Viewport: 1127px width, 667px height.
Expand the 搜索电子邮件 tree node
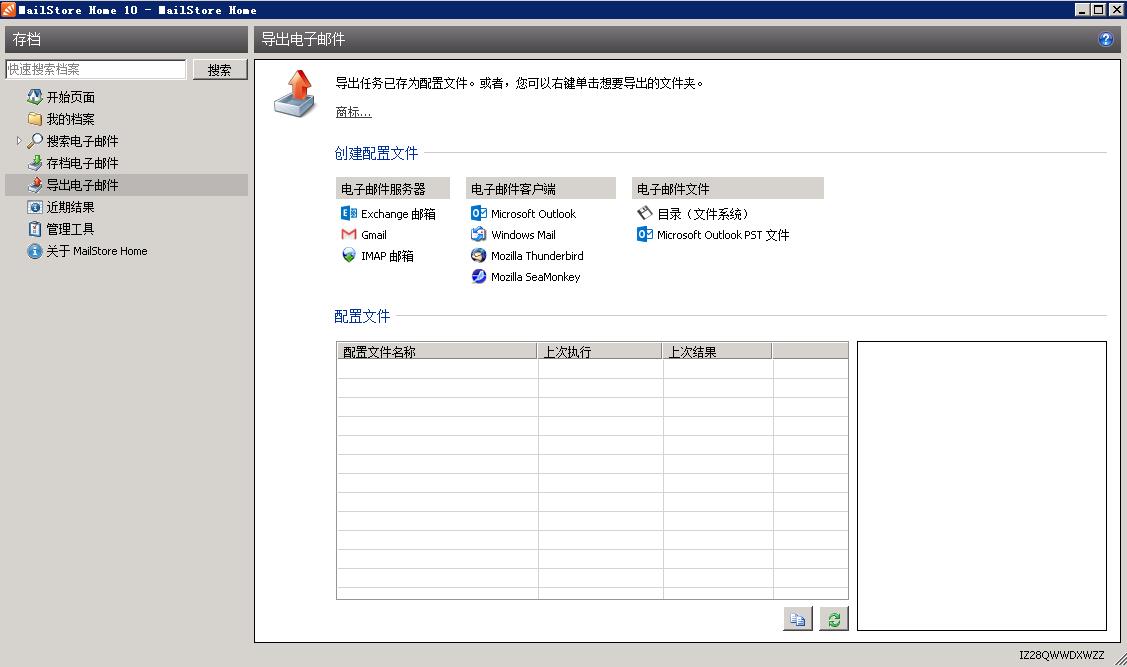click(x=19, y=141)
